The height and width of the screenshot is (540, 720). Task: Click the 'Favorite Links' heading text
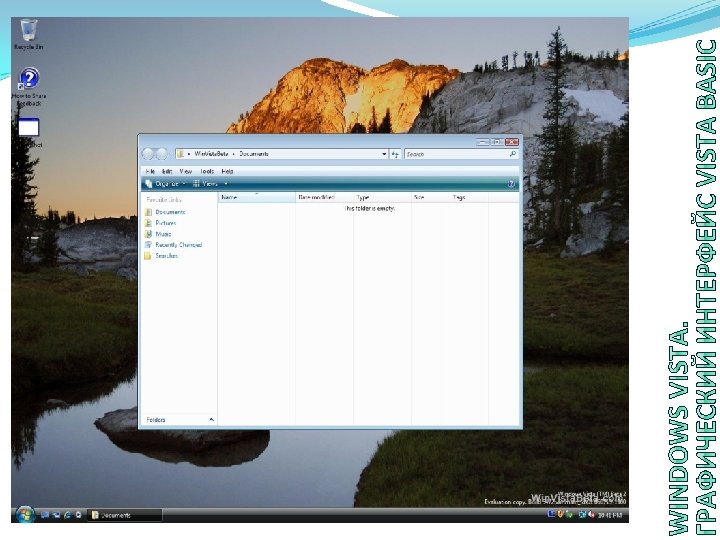[164, 200]
